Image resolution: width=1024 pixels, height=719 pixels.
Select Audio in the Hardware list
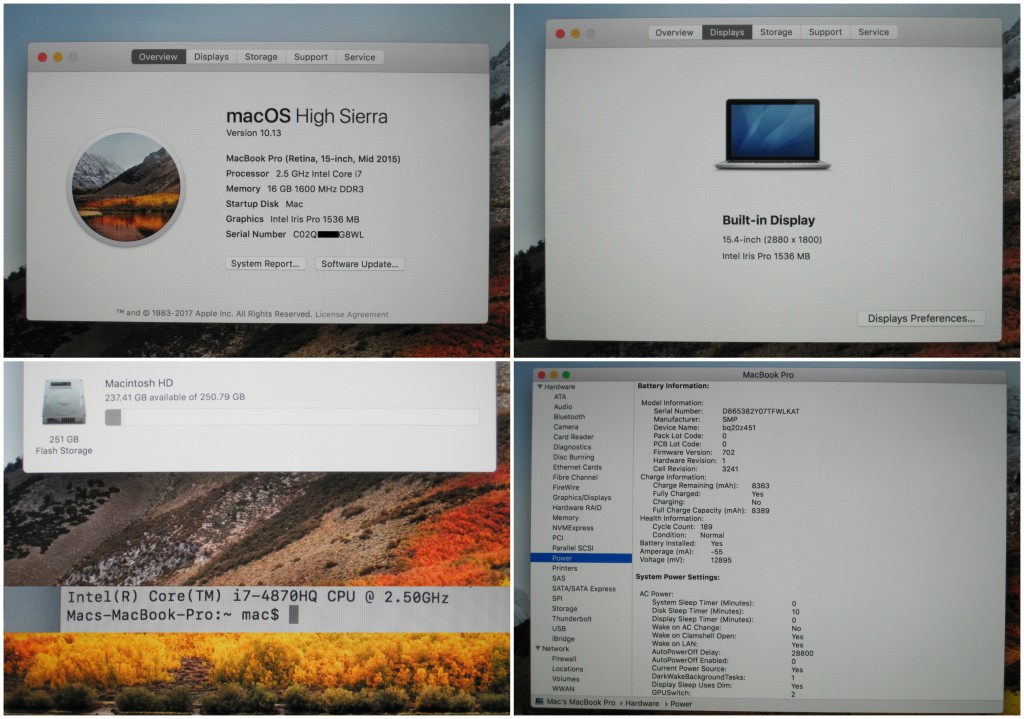coord(563,406)
